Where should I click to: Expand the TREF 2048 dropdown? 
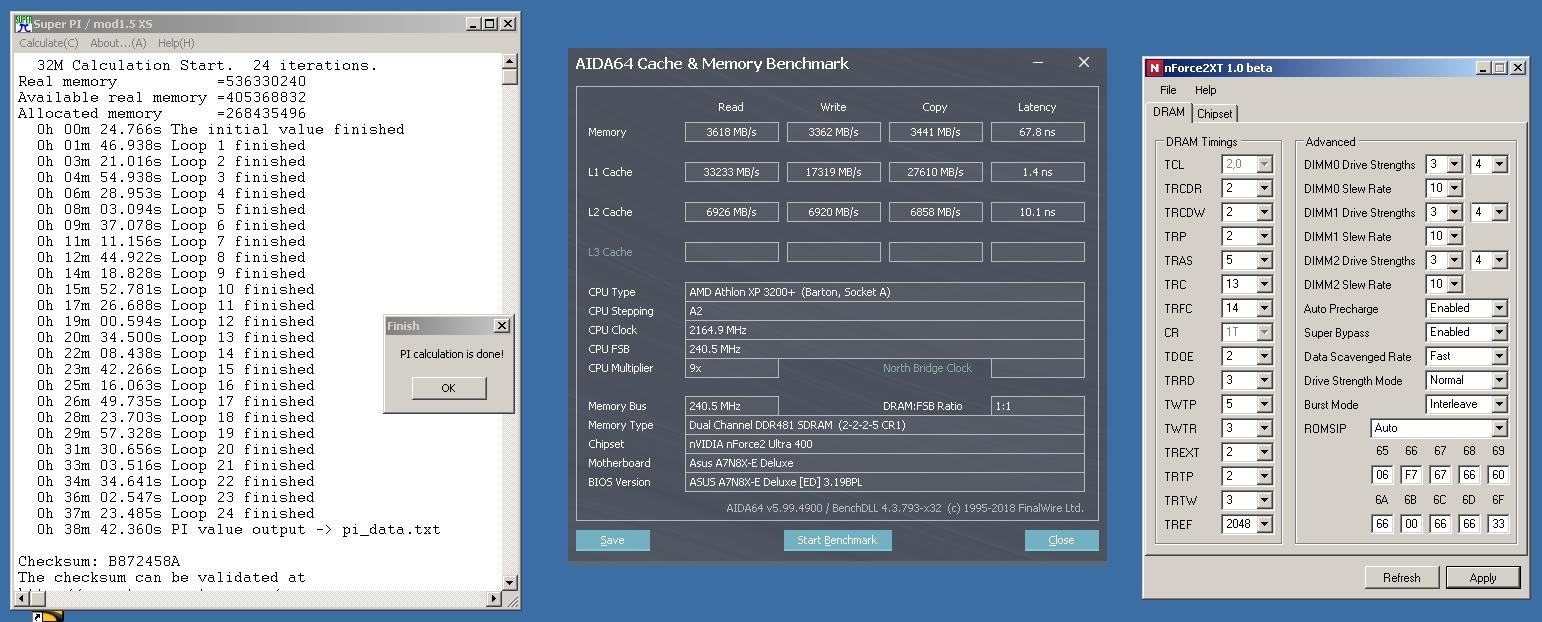pos(1264,524)
